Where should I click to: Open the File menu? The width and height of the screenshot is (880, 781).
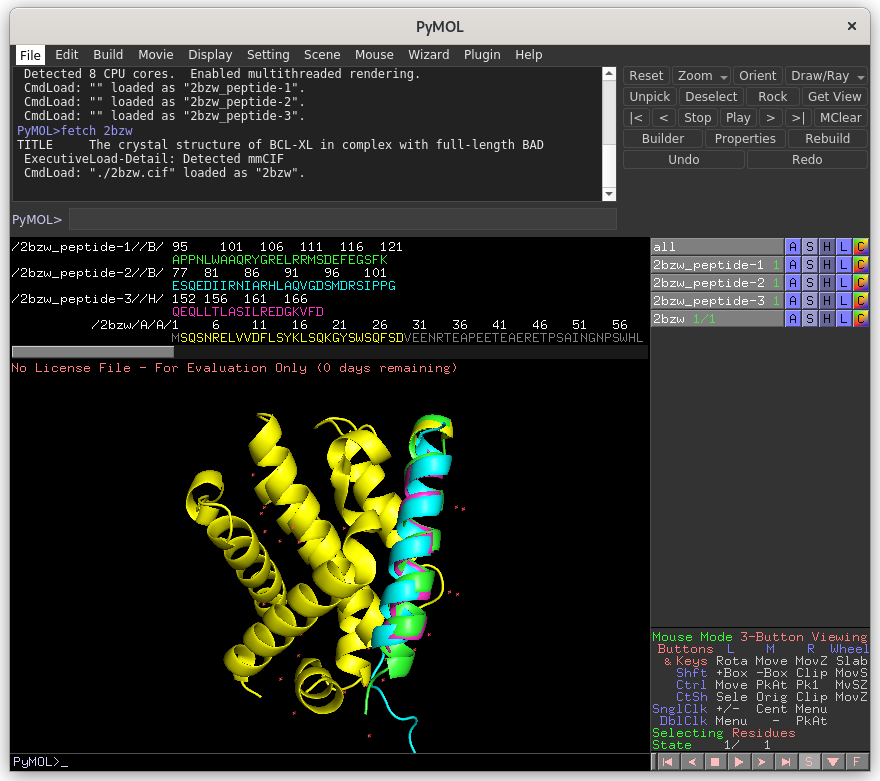30,55
